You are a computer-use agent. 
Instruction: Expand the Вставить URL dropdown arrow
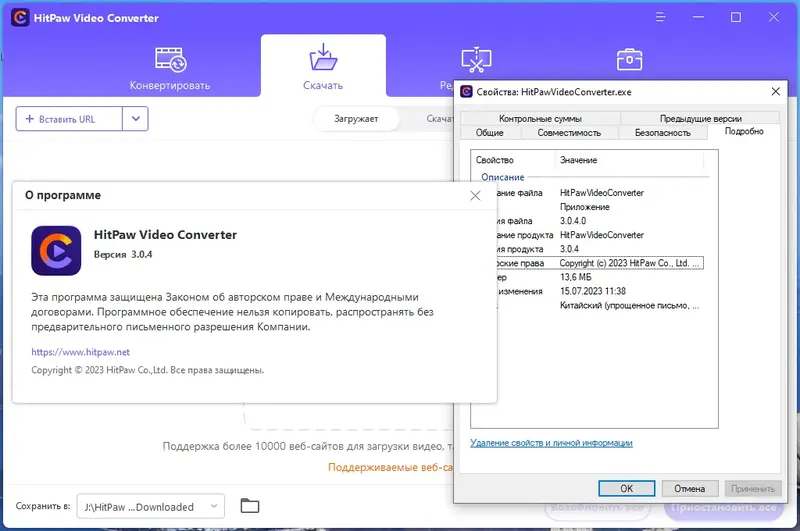136,119
